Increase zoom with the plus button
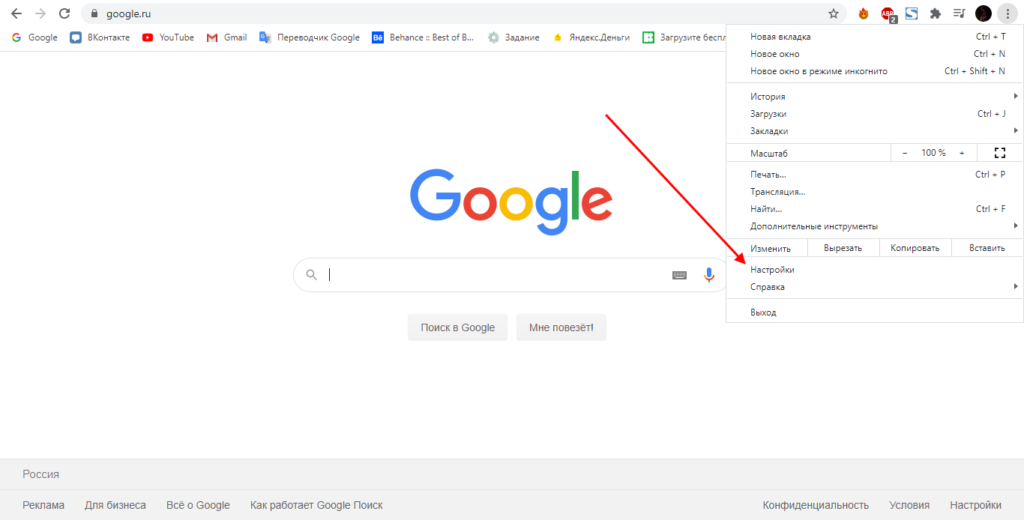1024x520 pixels. (962, 153)
